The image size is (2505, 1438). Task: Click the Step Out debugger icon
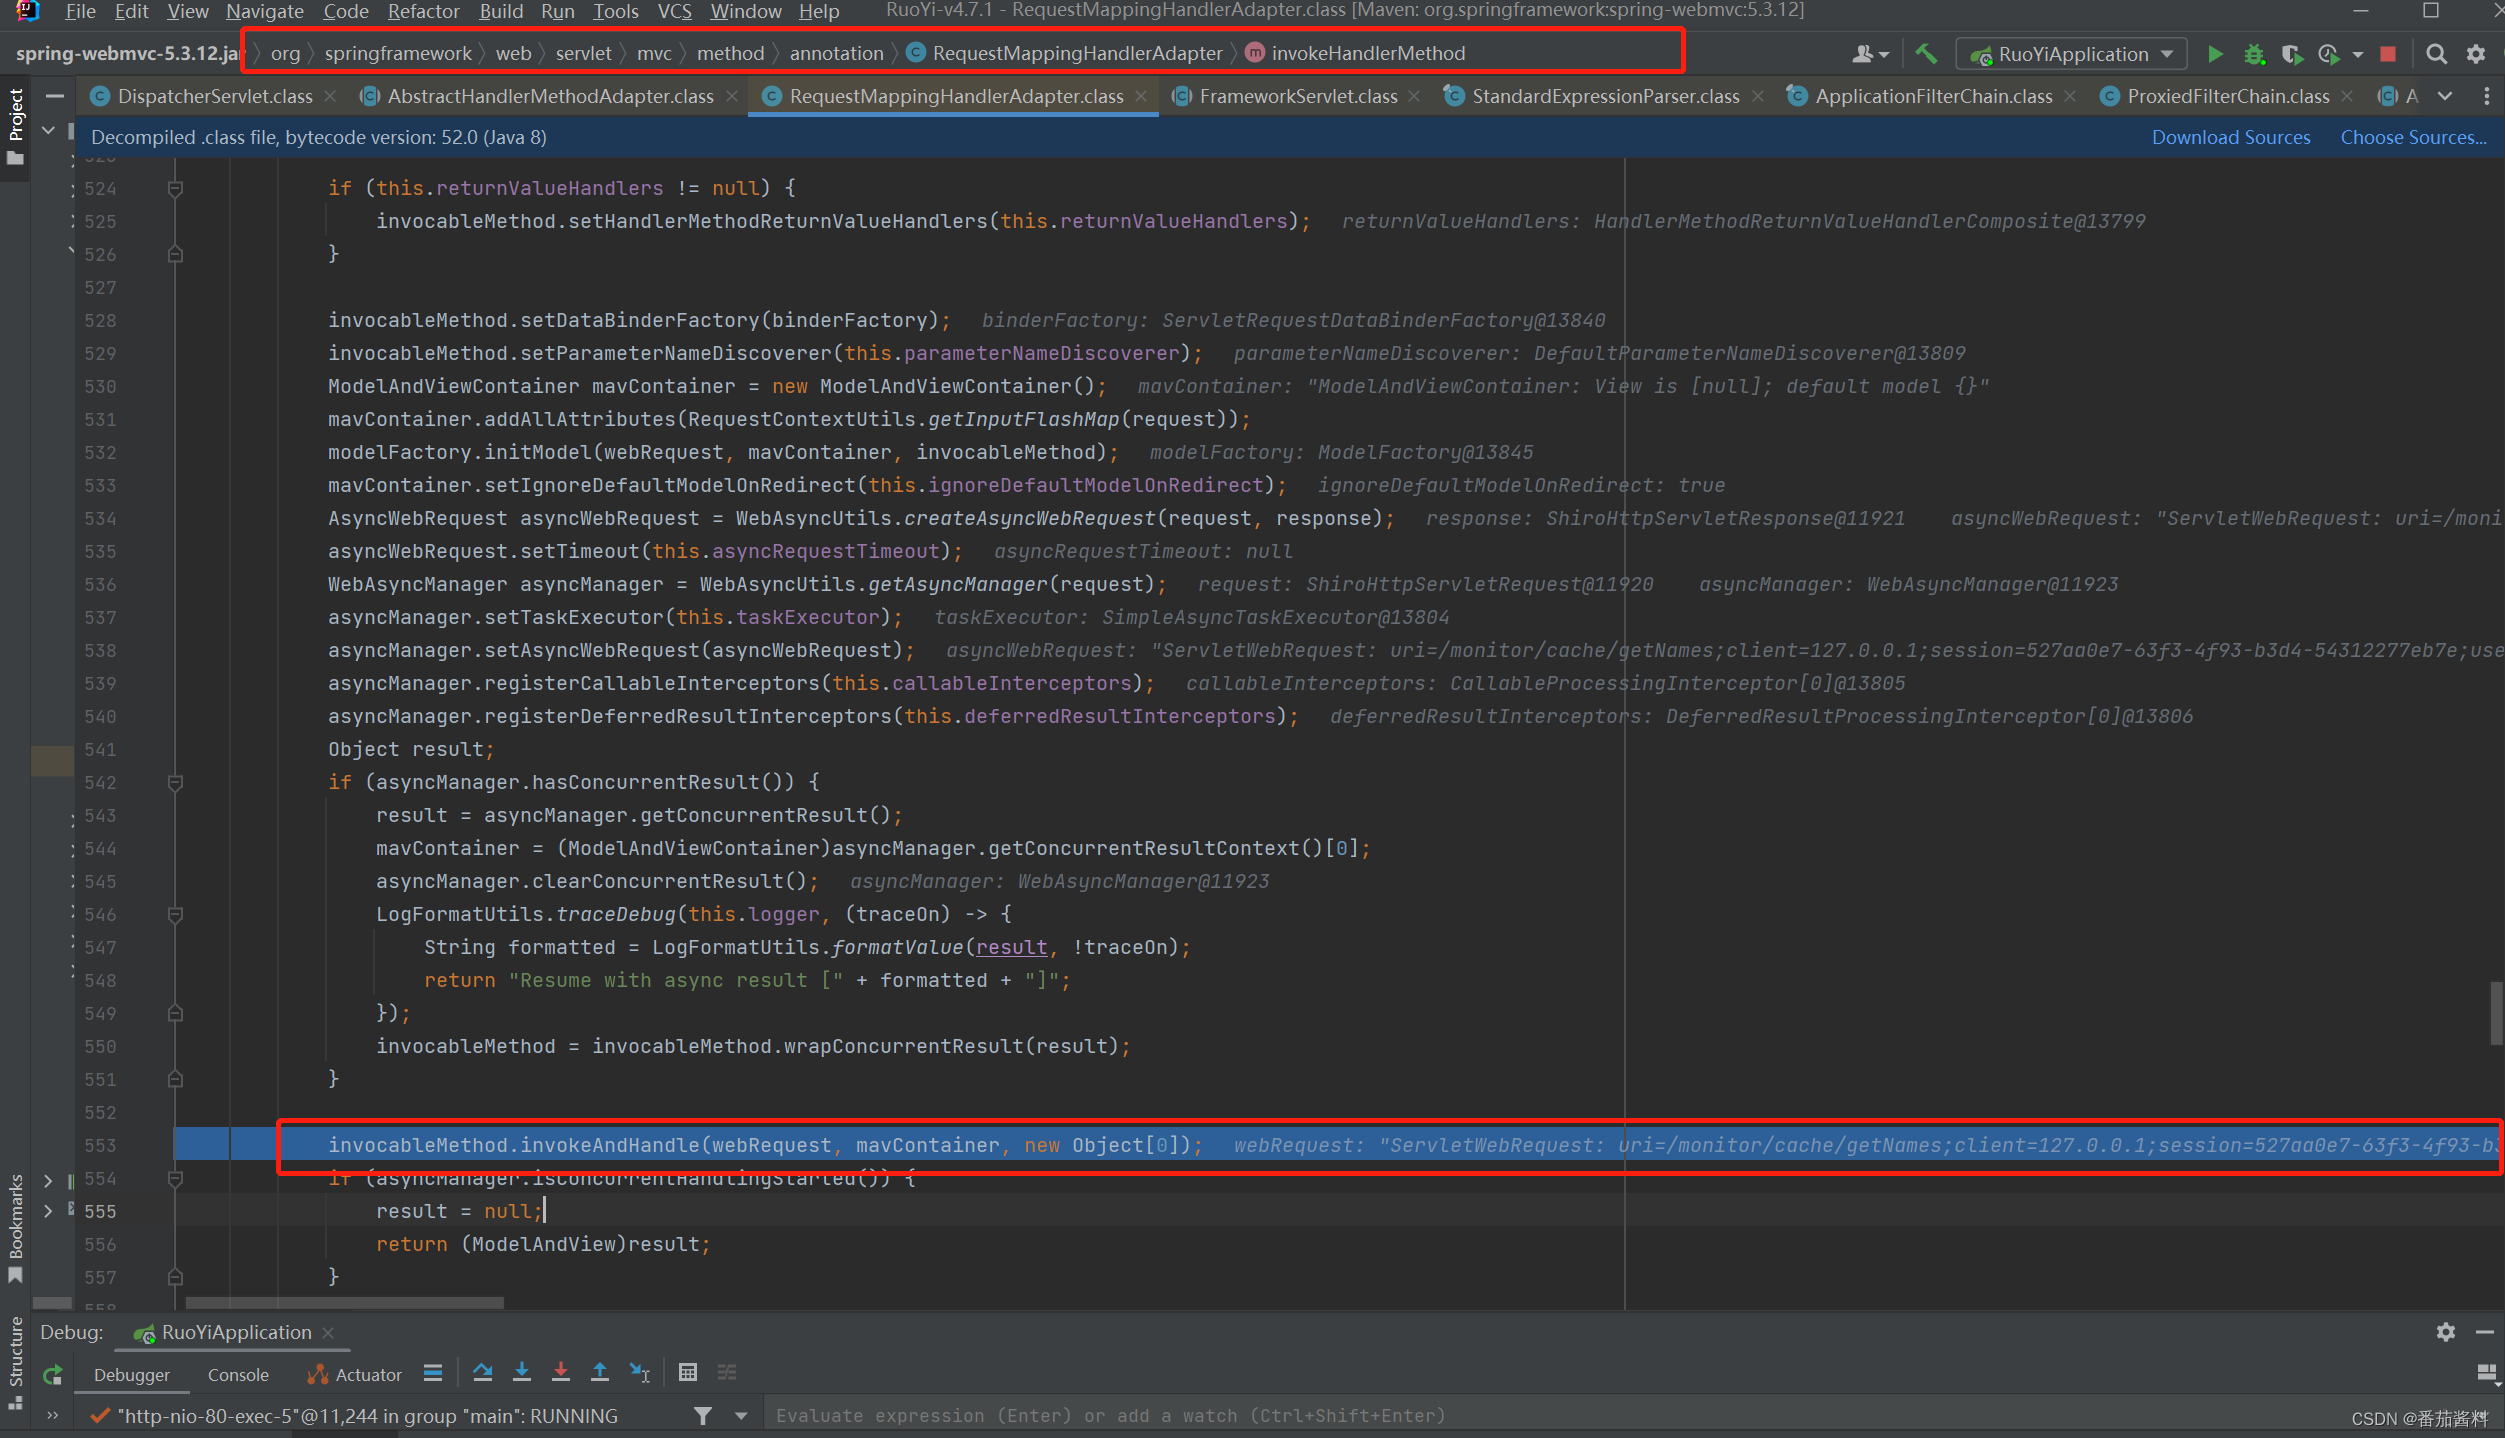[x=600, y=1373]
